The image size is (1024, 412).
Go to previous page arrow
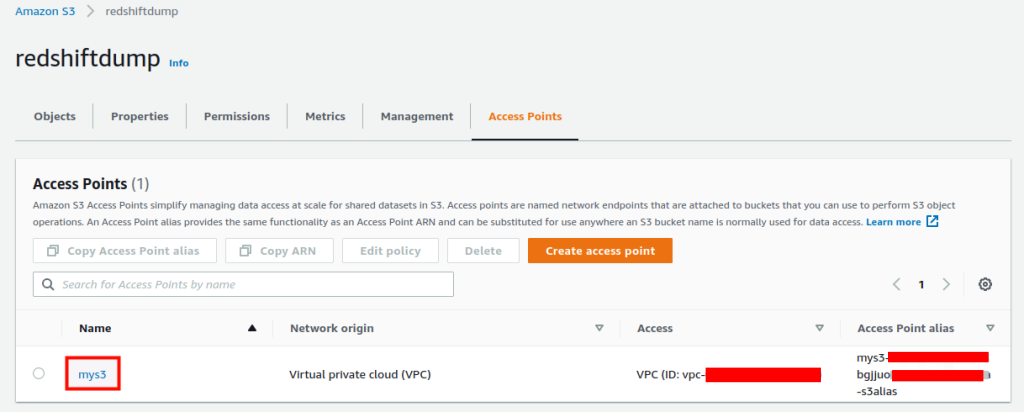pyautogui.click(x=897, y=285)
